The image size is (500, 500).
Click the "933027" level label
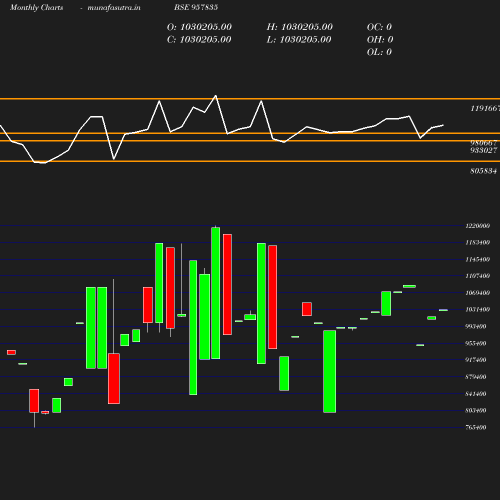coord(484,151)
